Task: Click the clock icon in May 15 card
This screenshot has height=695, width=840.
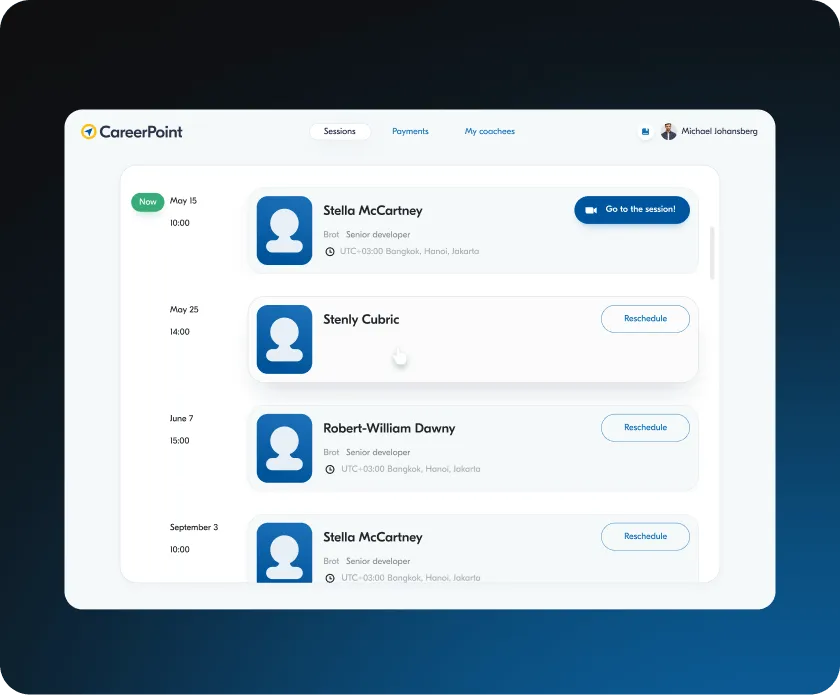Action: (330, 251)
